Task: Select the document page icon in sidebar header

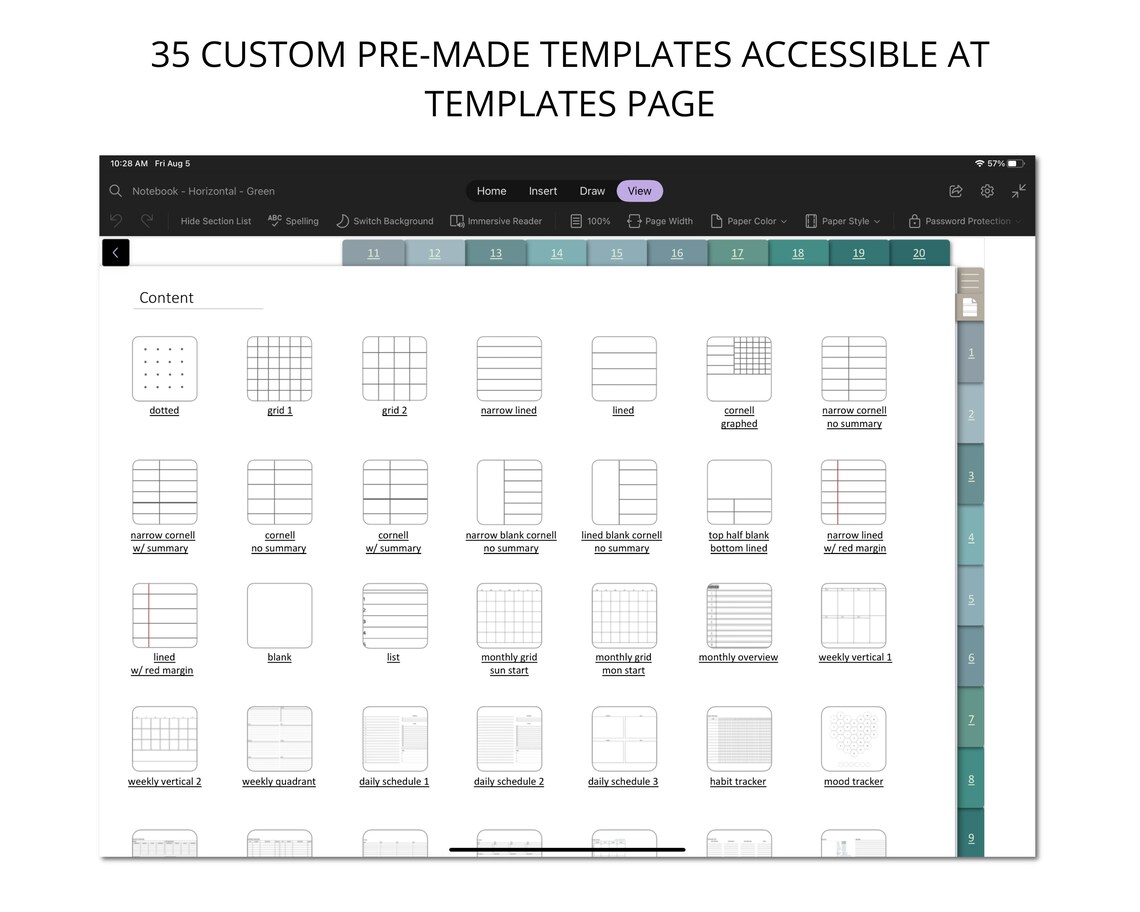Action: click(x=968, y=306)
